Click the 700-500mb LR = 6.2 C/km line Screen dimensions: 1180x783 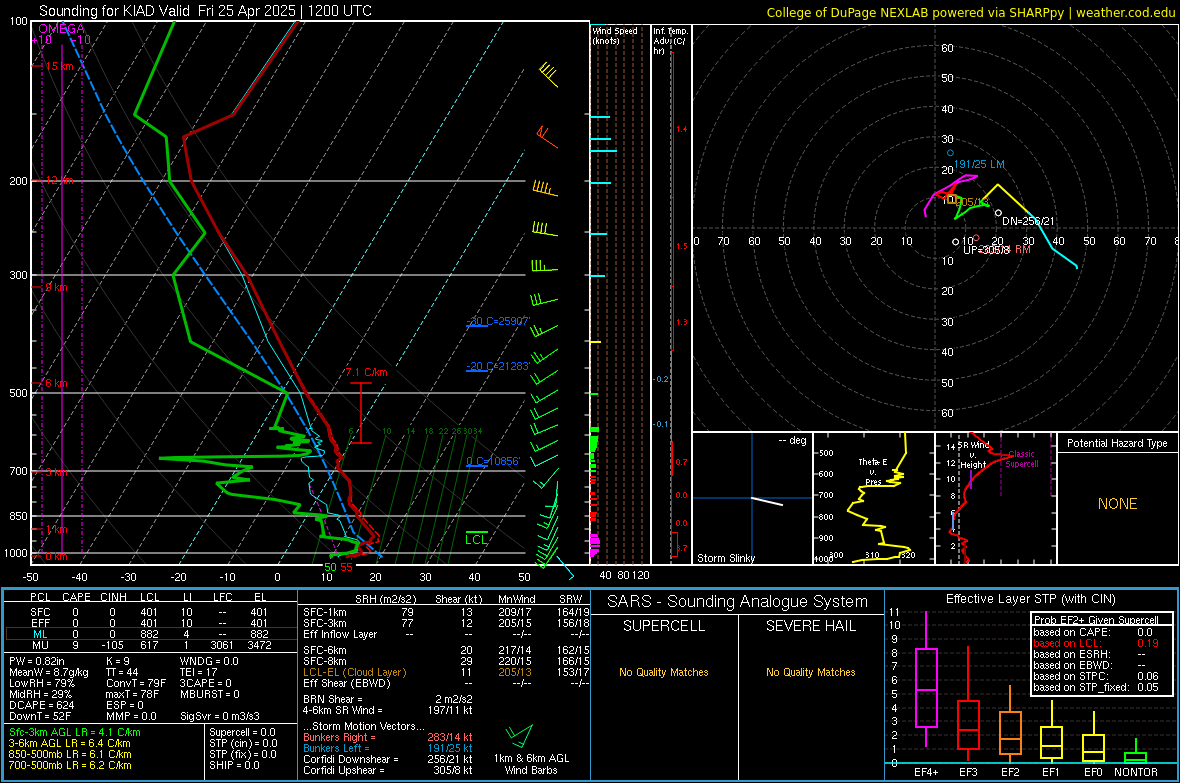point(70,766)
